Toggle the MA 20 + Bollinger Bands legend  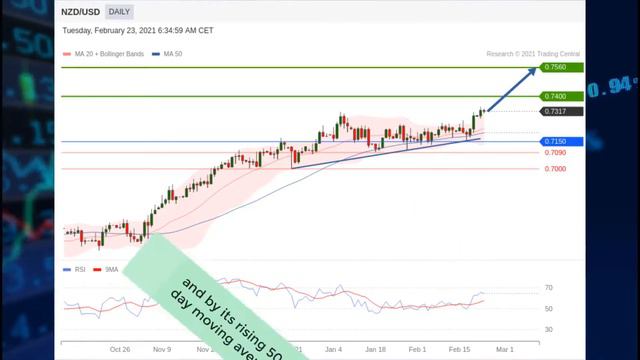[x=104, y=54]
